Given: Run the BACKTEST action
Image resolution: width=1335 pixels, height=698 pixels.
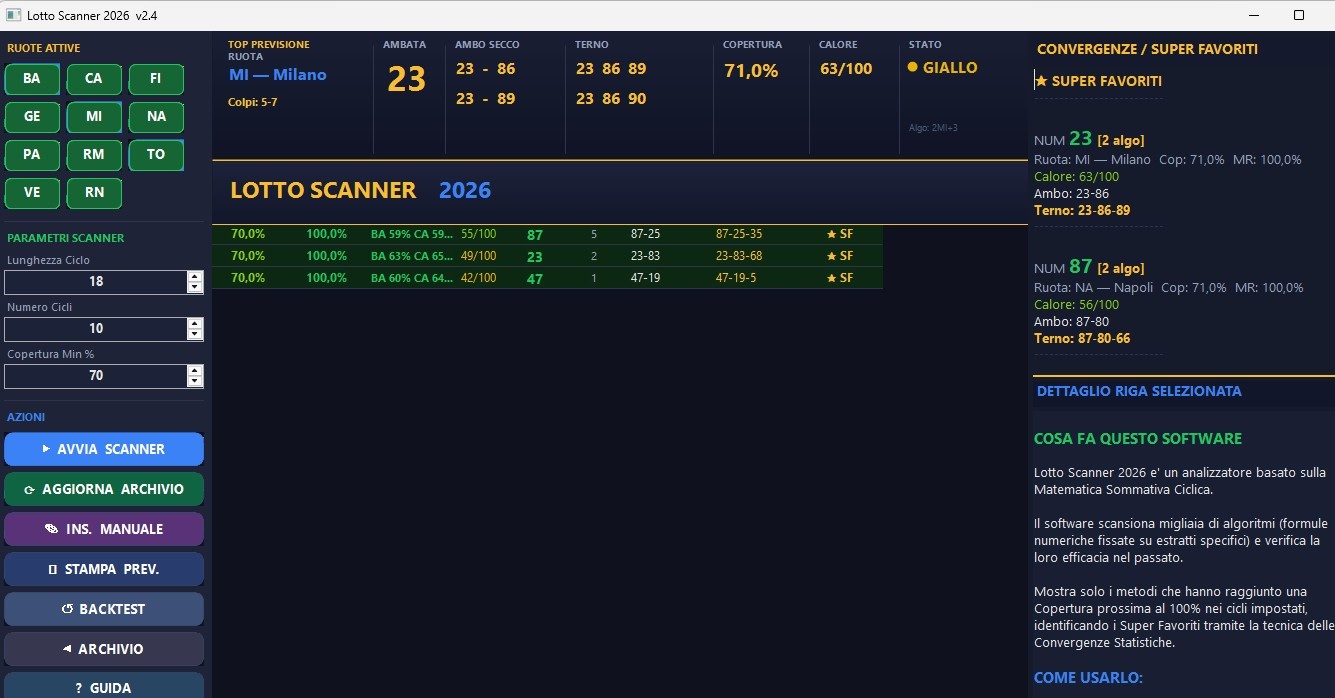Looking at the screenshot, I should tap(104, 609).
